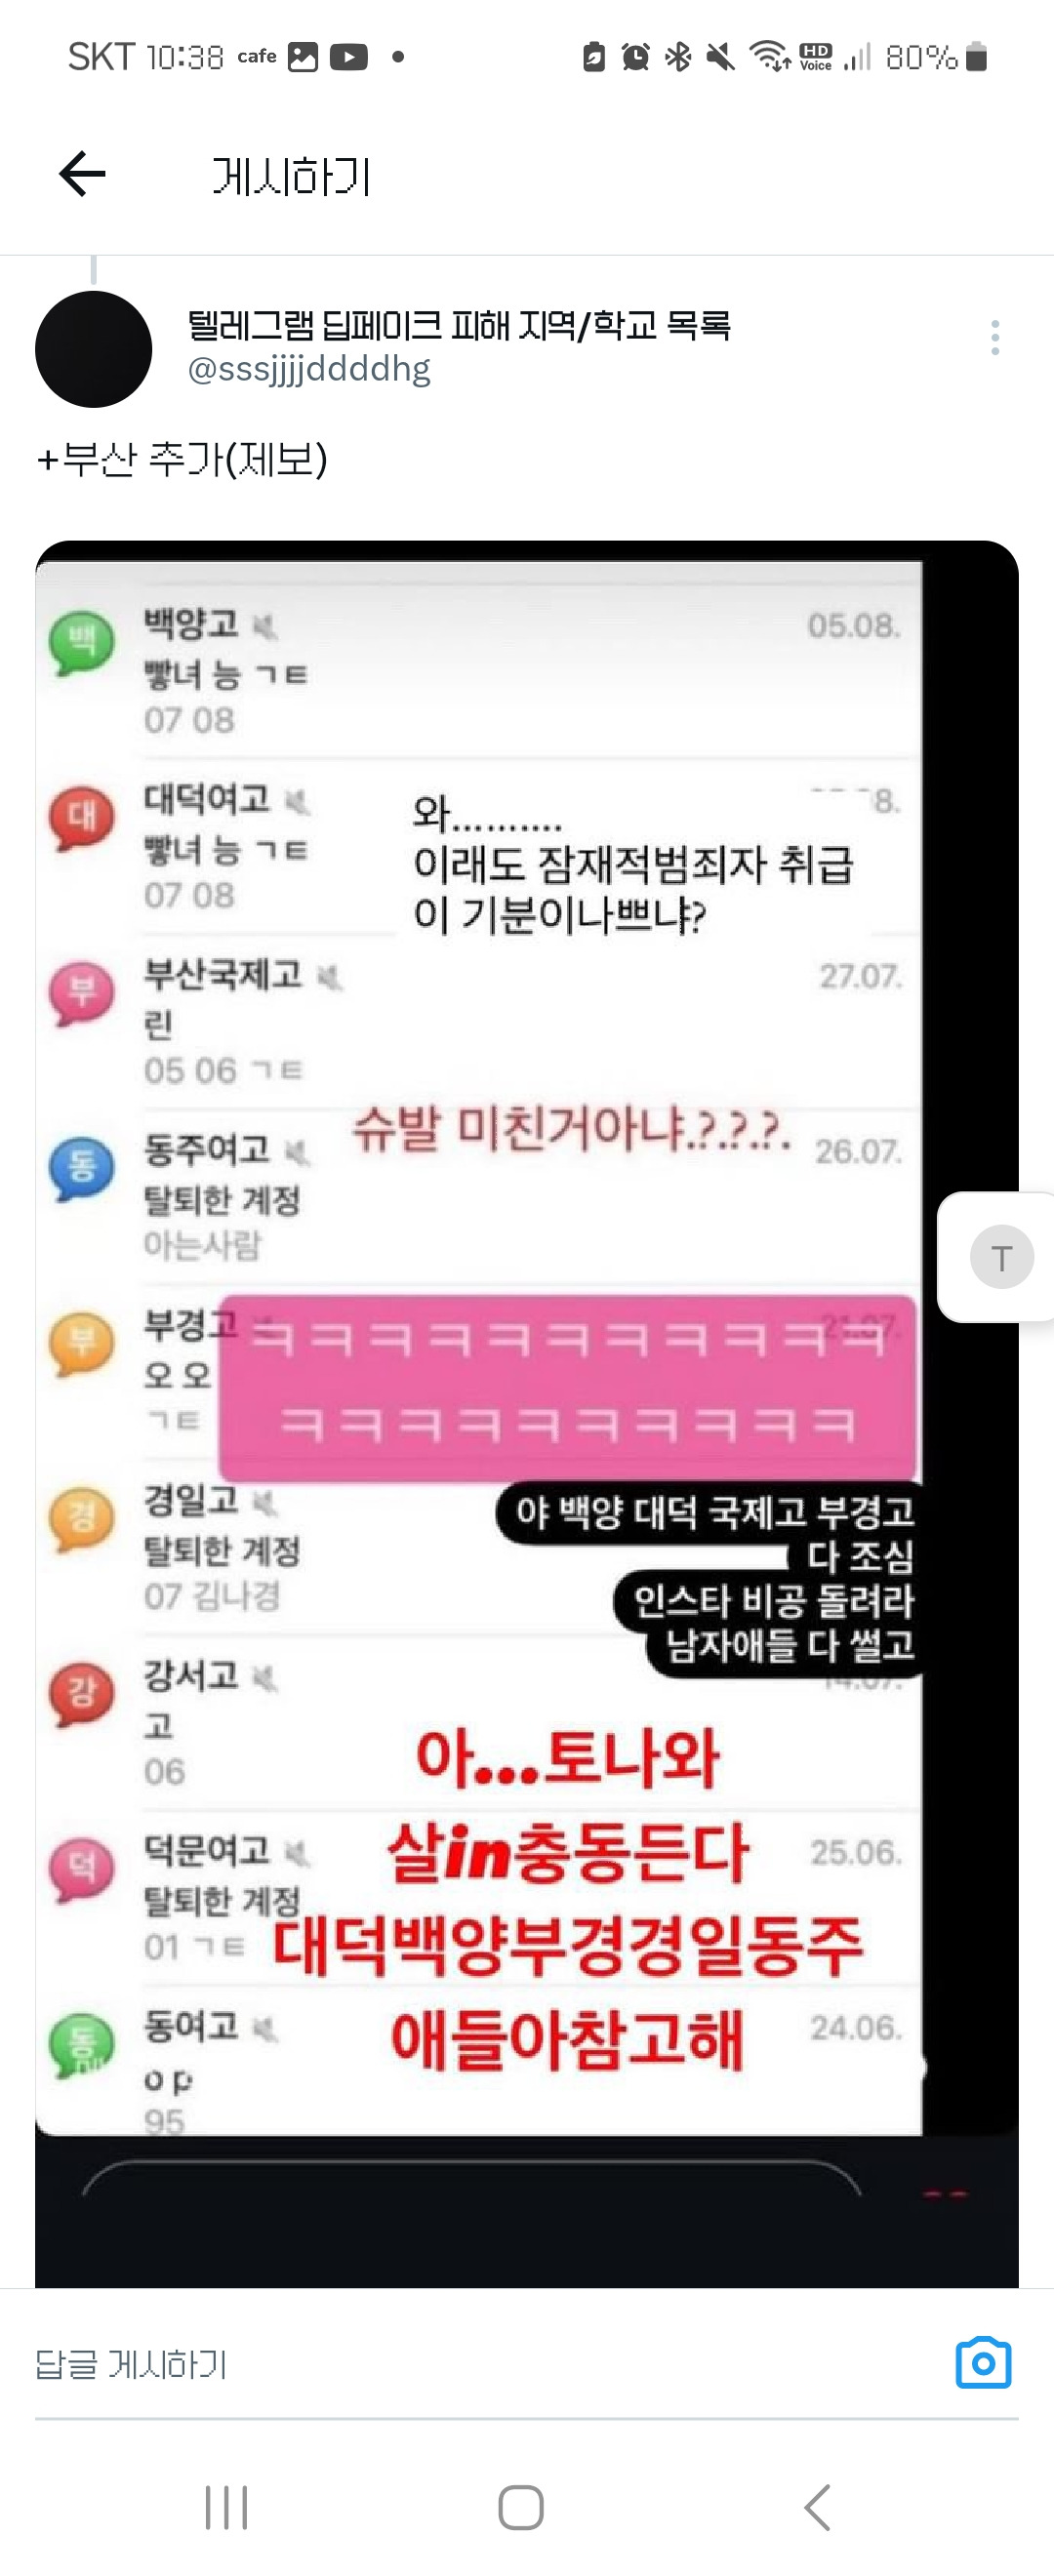Tap the blue camera icon
Viewport: 1054px width, 2576px height.
pos(983,2363)
